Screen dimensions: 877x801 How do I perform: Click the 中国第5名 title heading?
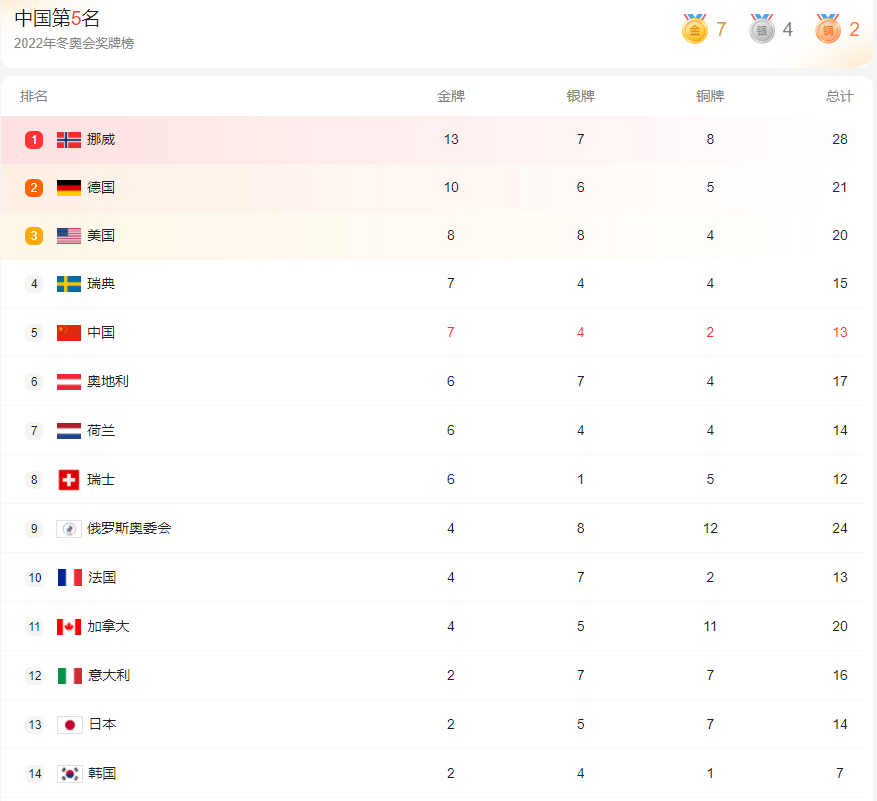click(x=57, y=18)
